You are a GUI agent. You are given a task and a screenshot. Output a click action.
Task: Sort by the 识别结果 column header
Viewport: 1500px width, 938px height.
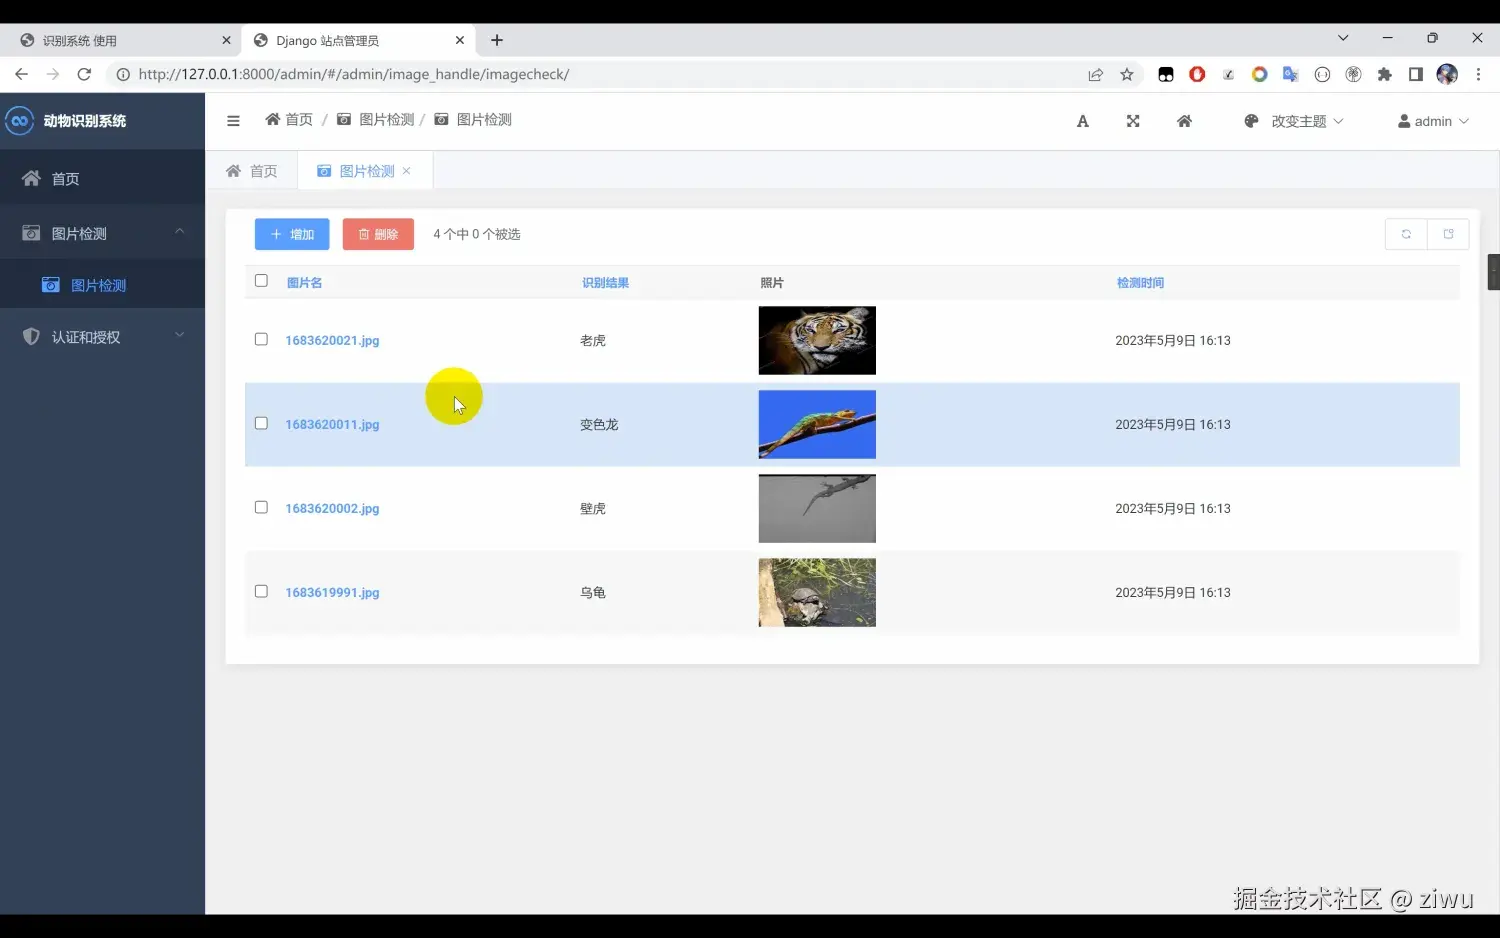(605, 283)
